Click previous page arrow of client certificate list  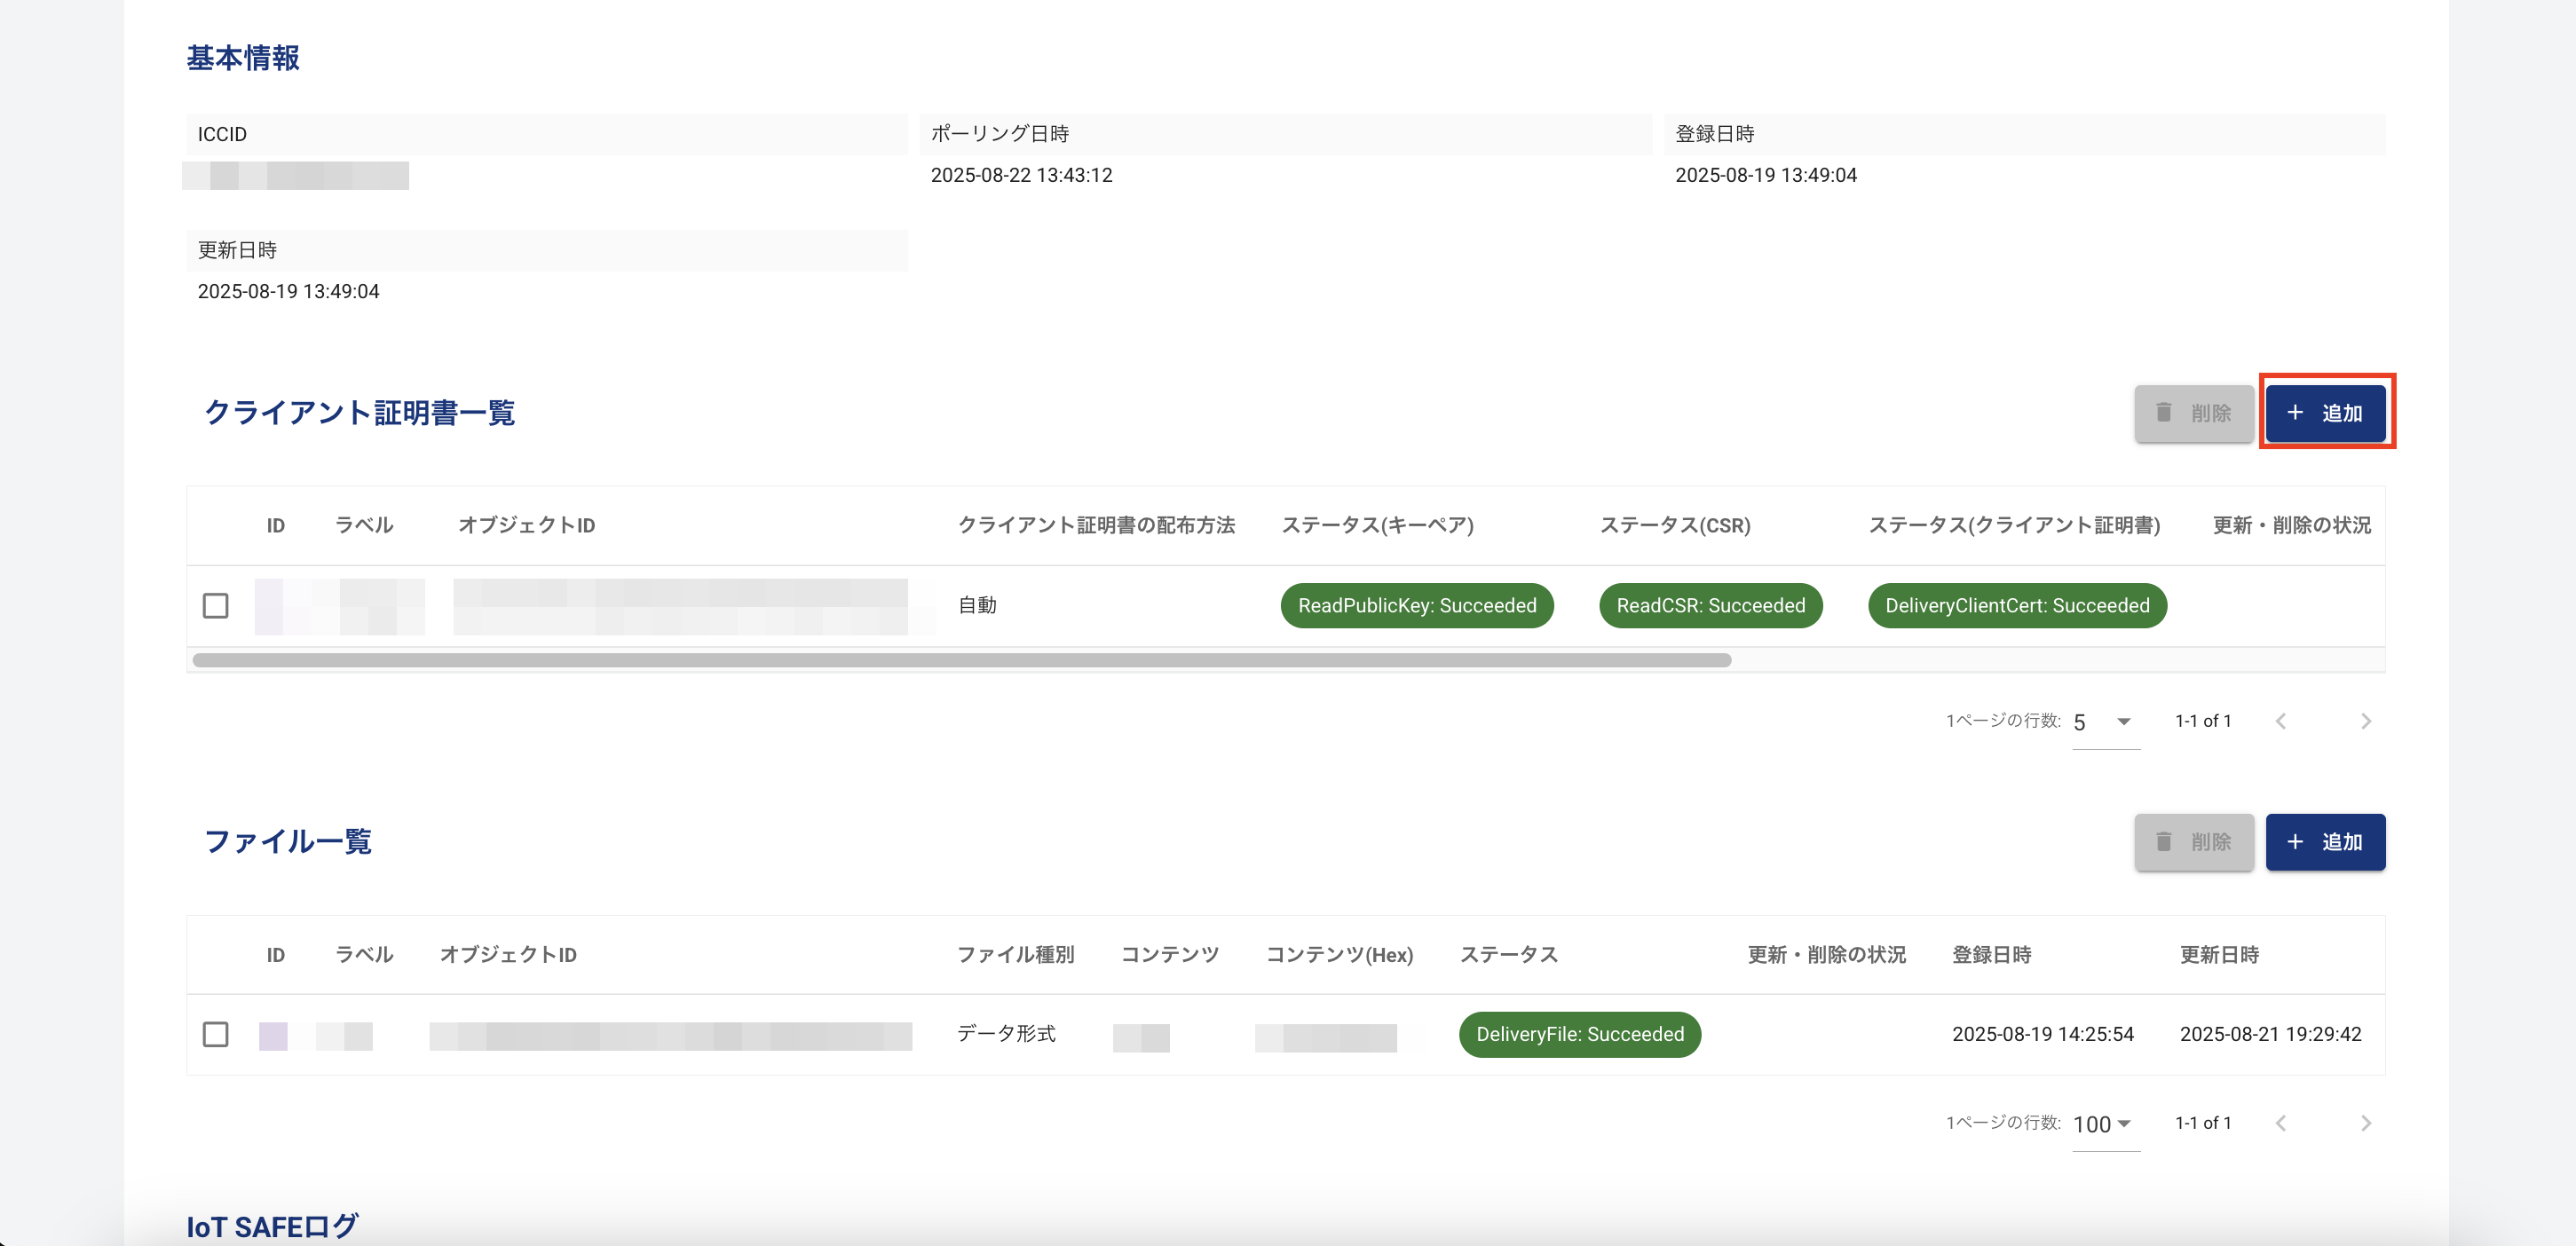(2281, 720)
